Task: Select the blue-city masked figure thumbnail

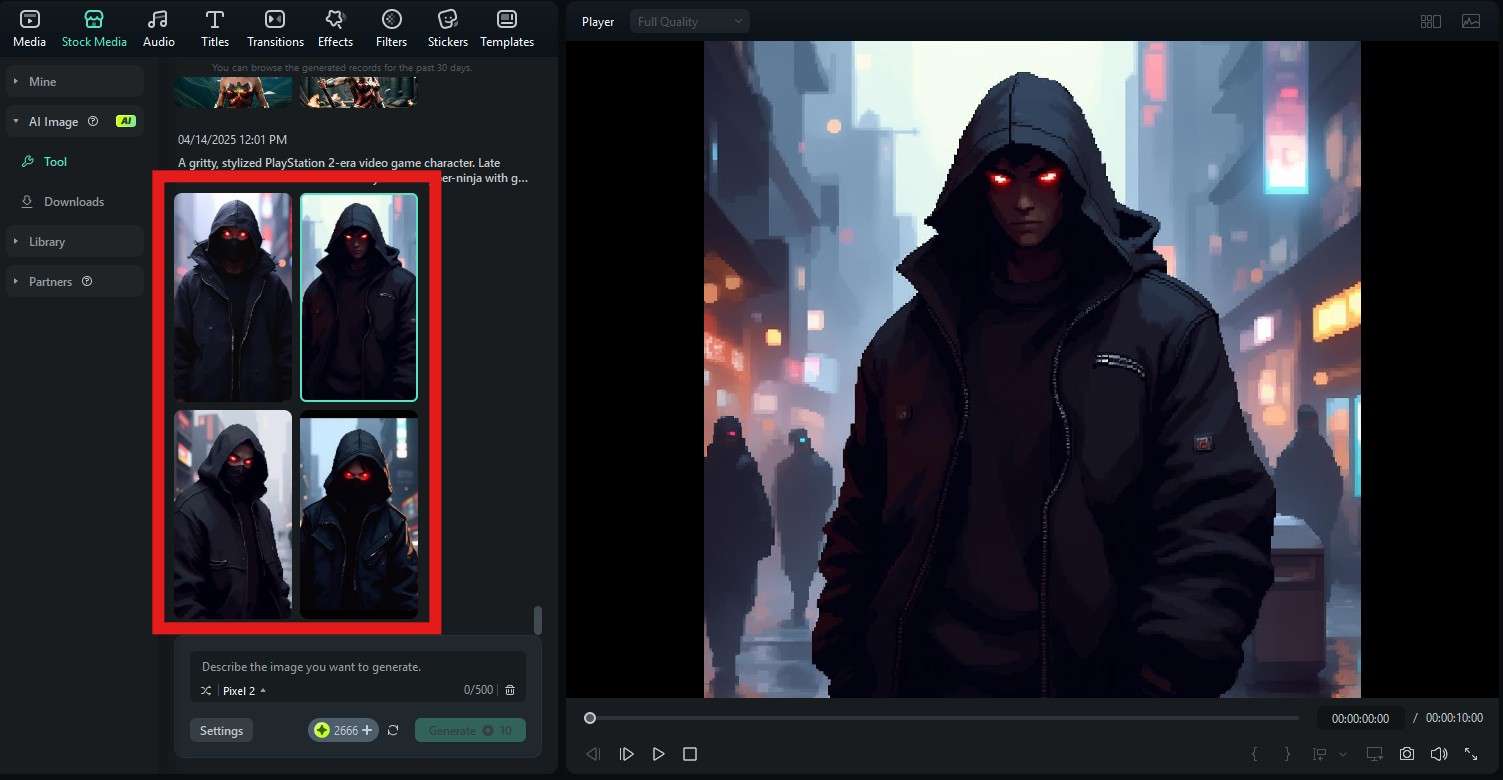Action: click(359, 514)
